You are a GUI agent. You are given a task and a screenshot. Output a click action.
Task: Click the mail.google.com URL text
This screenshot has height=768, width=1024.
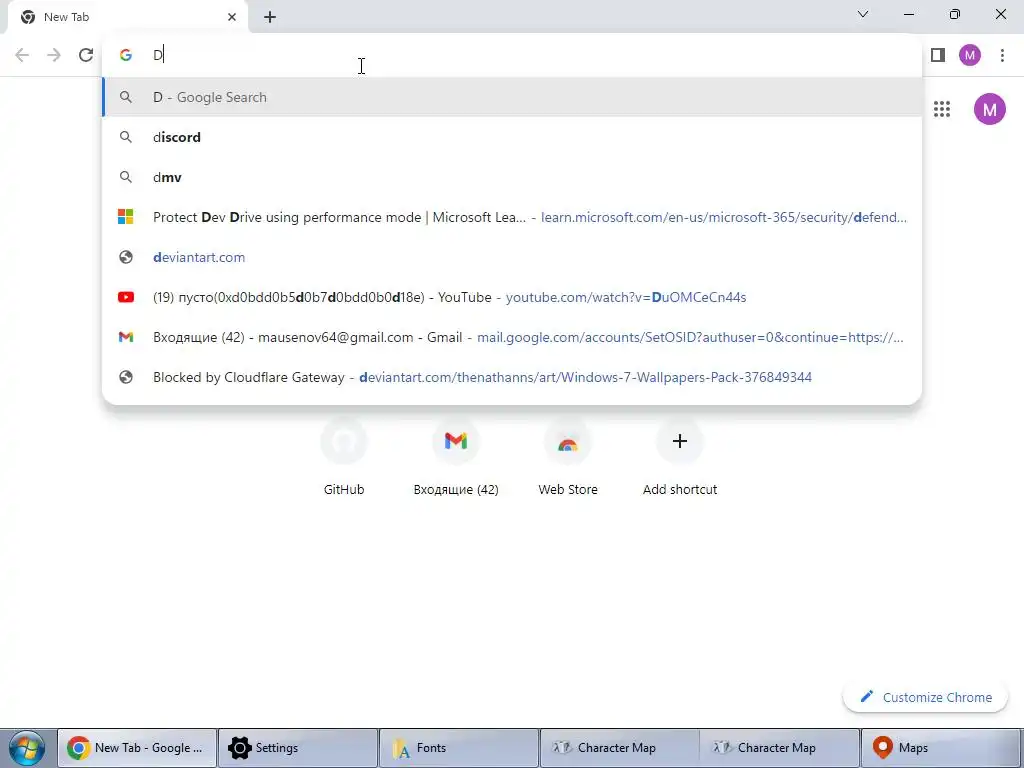690,337
